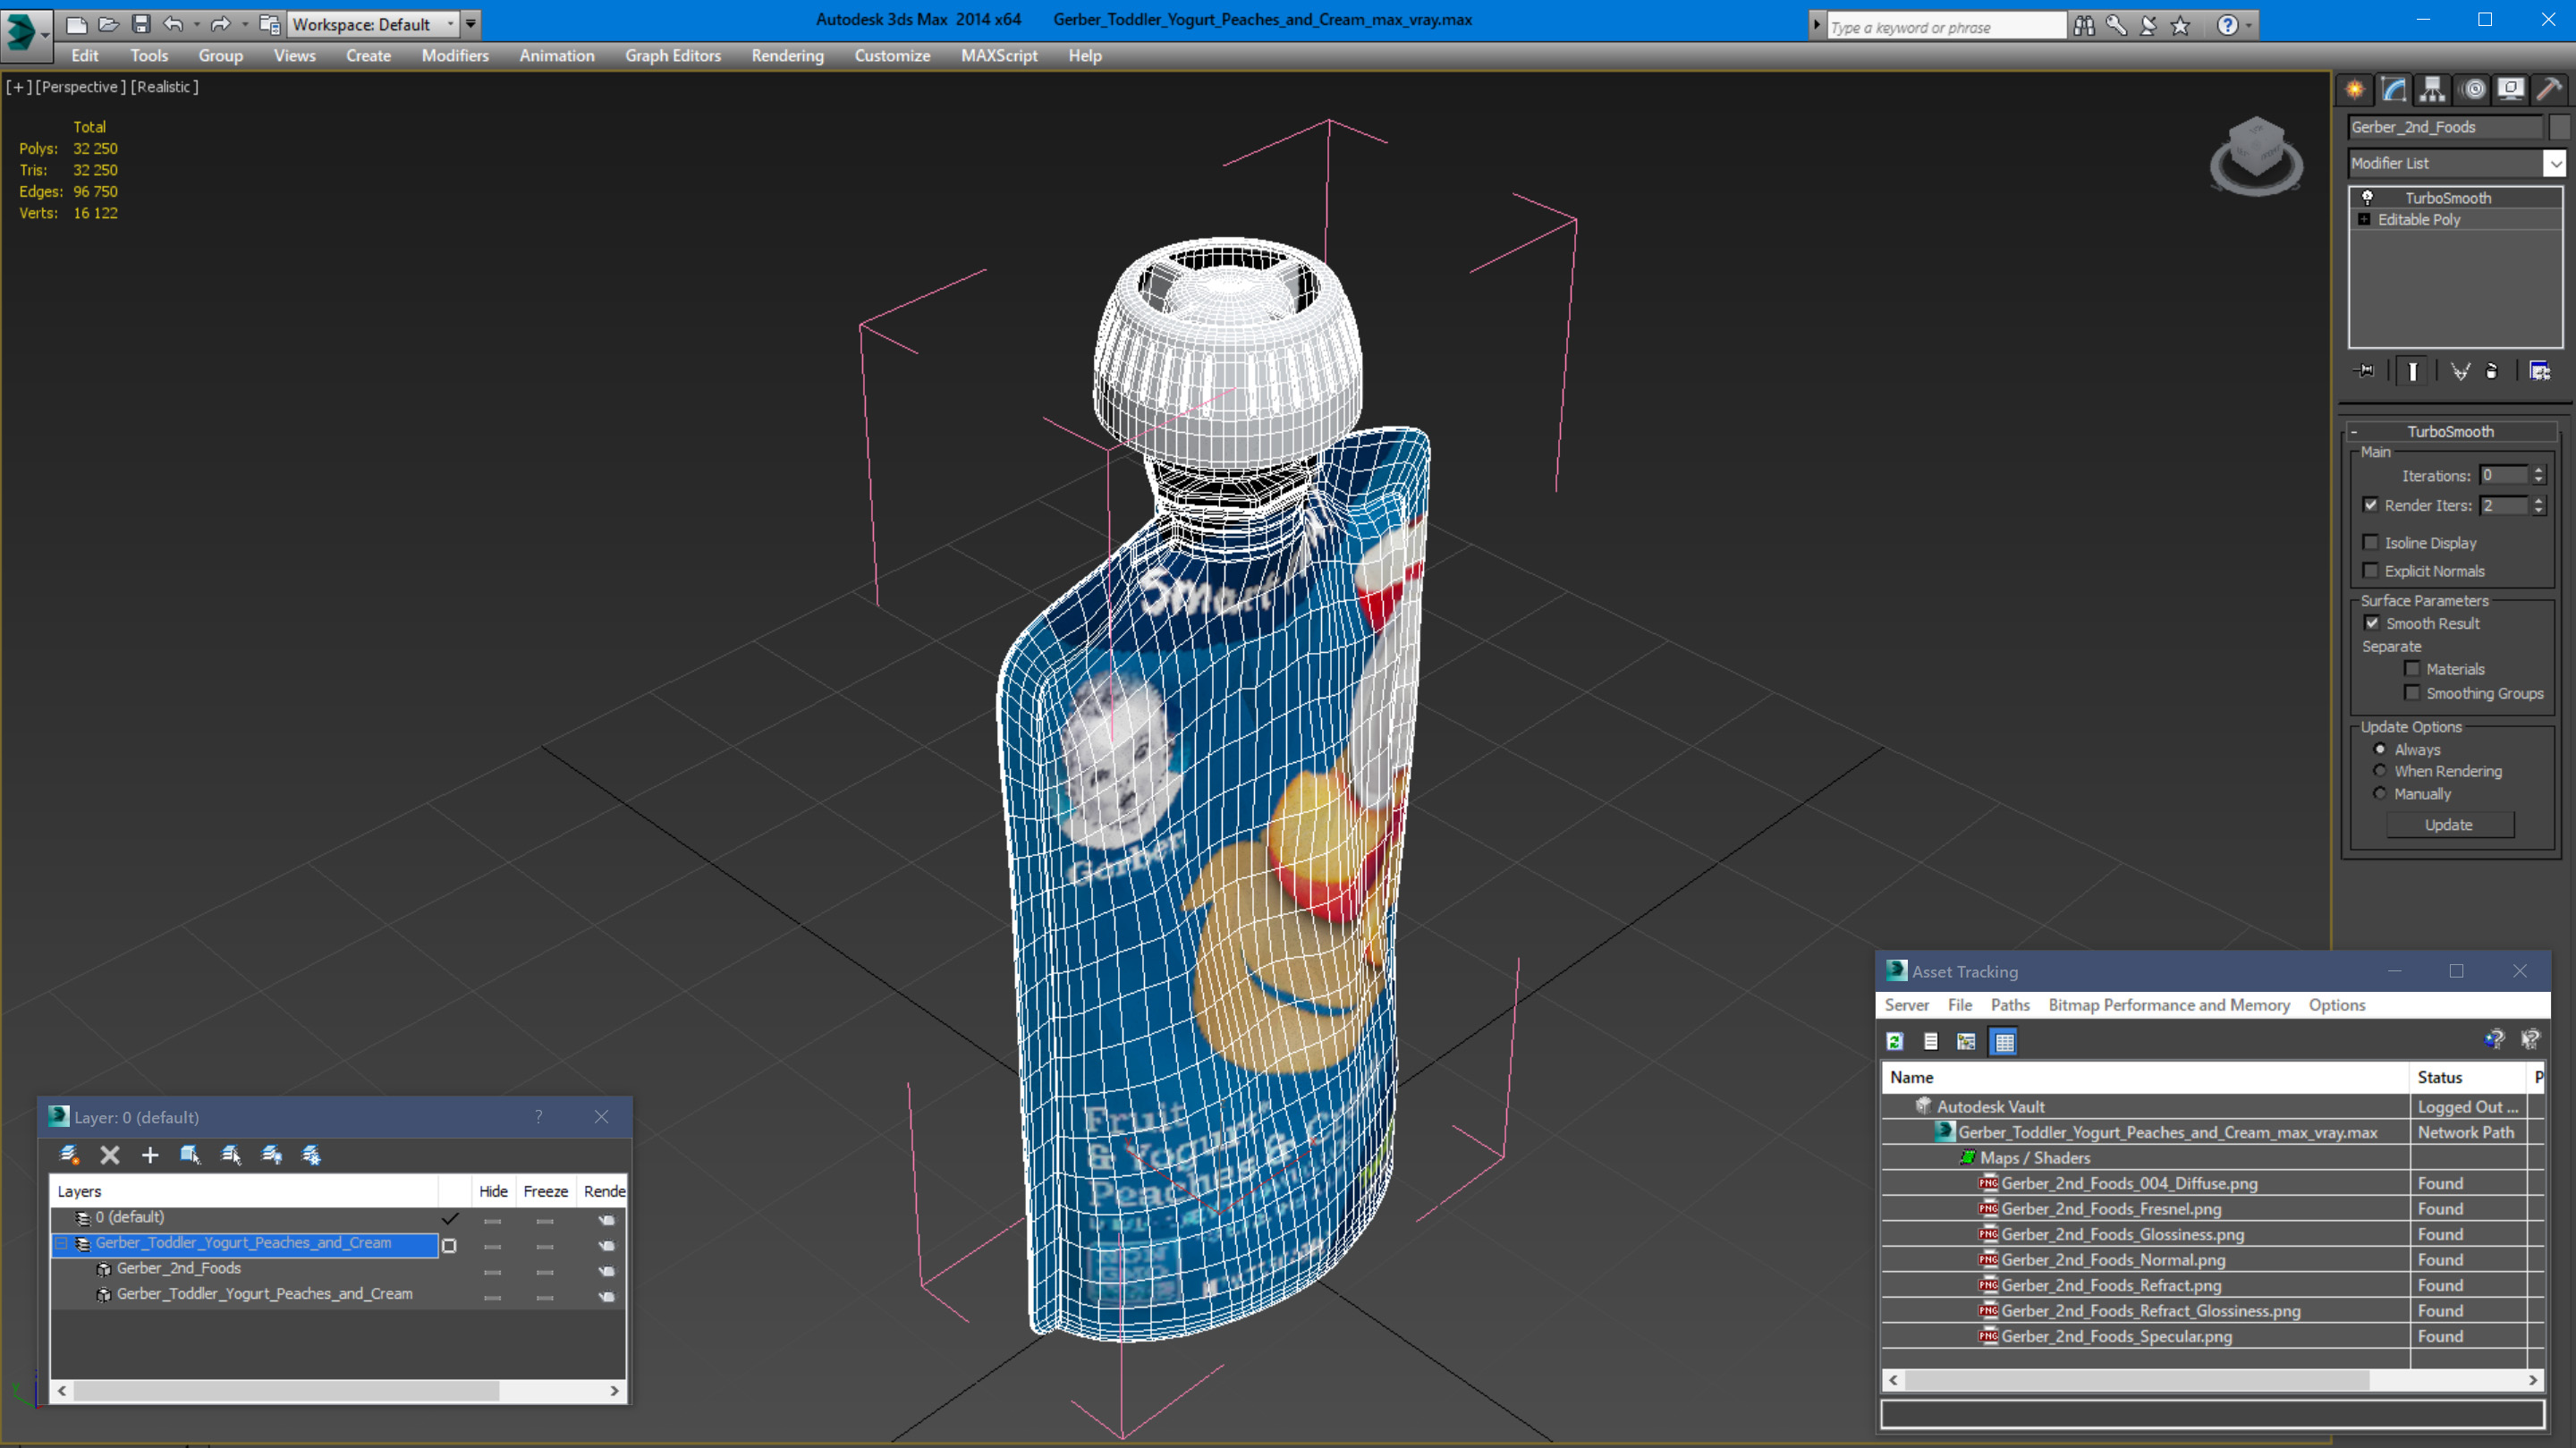Open the Modifiers menu

click(455, 56)
